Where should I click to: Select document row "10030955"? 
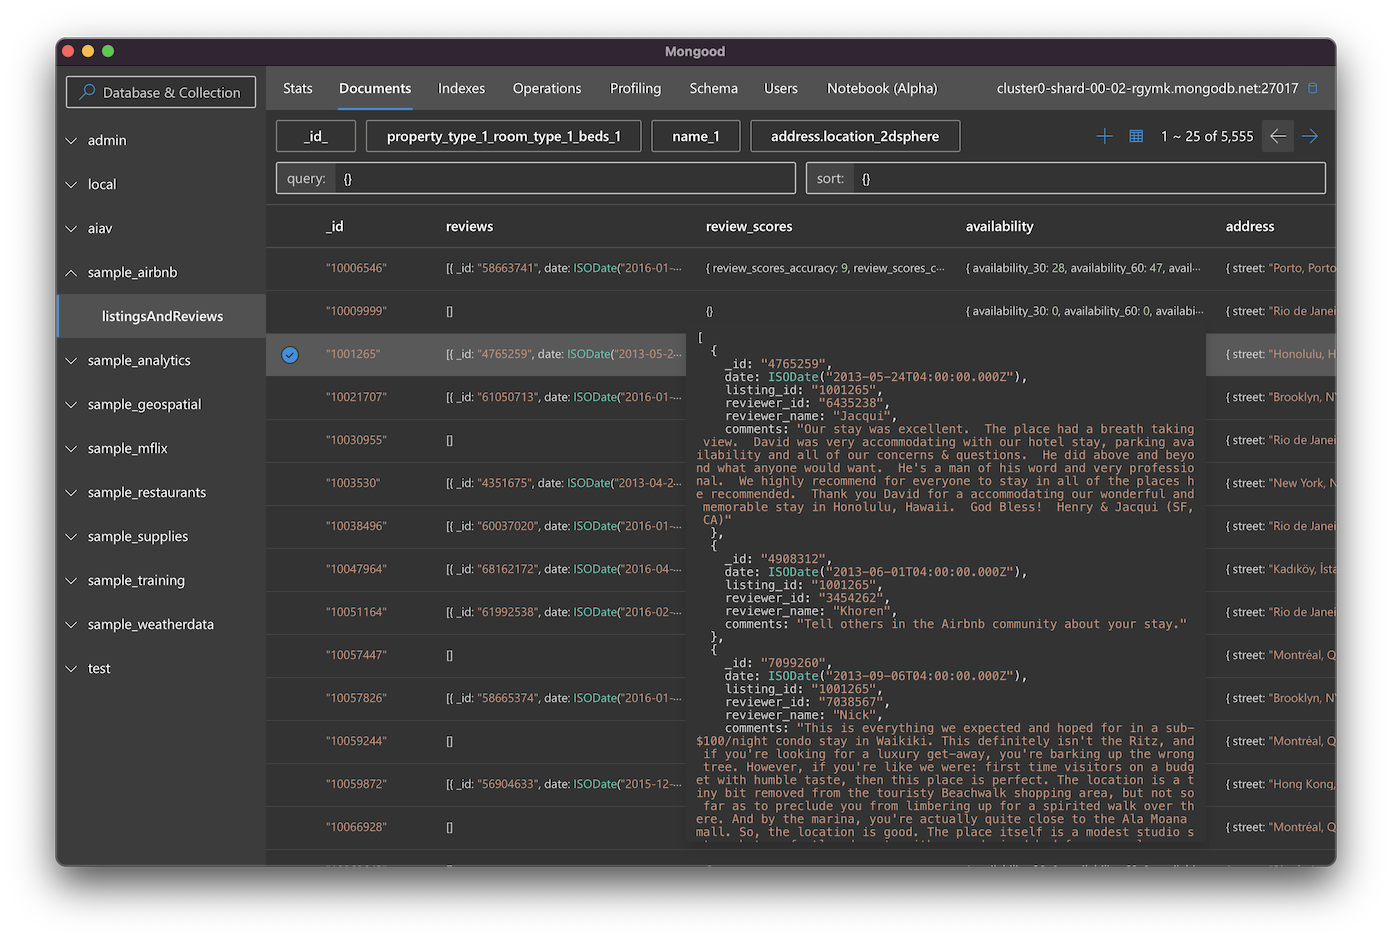click(x=476, y=440)
